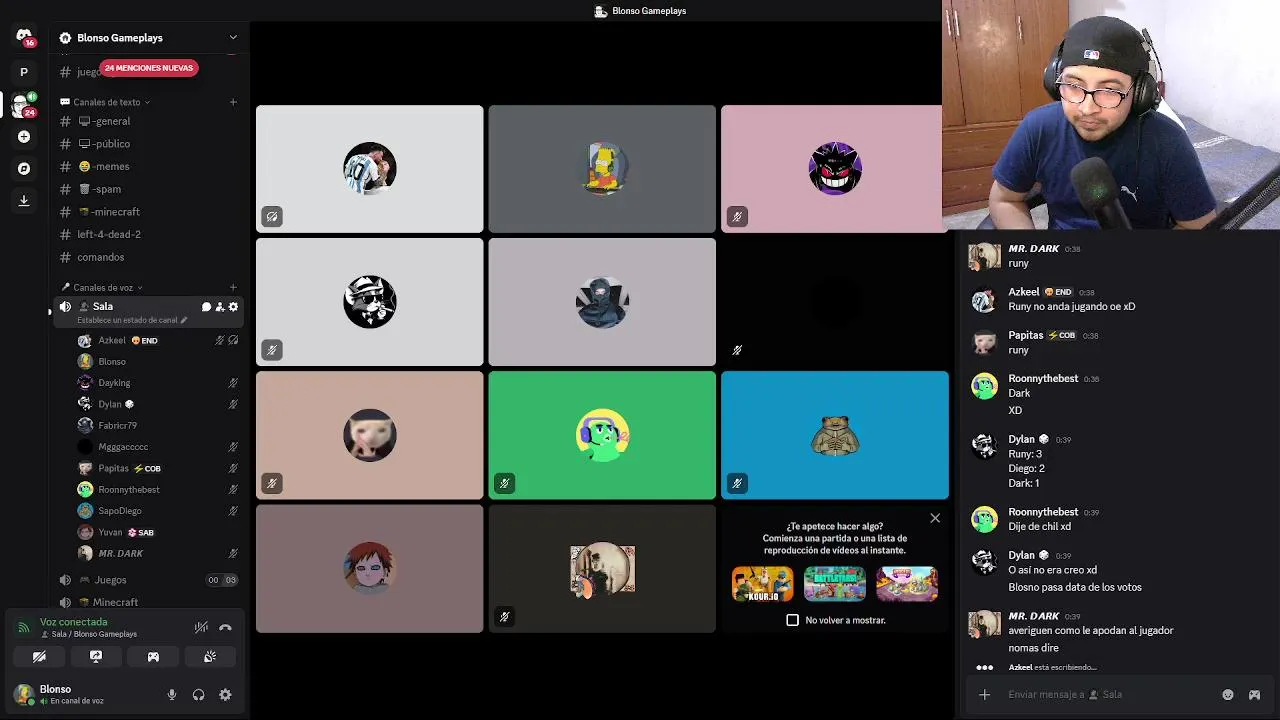Close the activity suggestion panel
1280x720 pixels.
click(x=935, y=518)
